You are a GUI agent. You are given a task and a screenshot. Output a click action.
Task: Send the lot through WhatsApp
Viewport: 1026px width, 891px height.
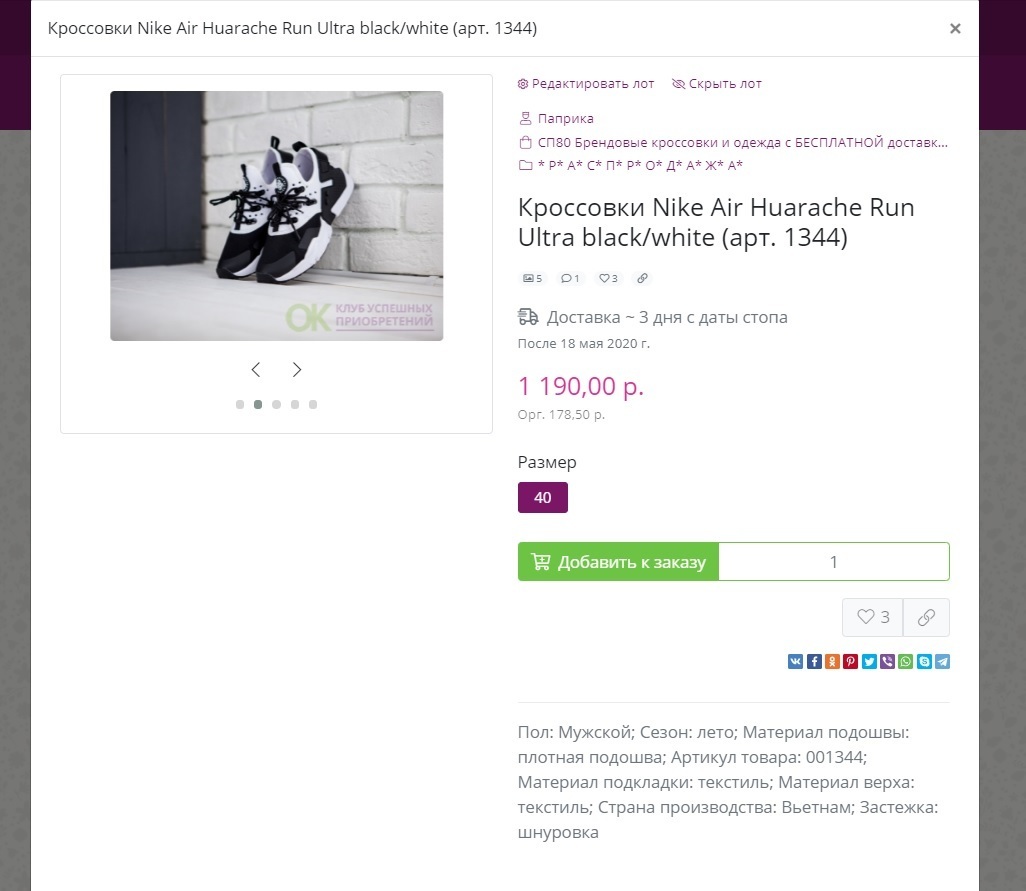click(906, 661)
